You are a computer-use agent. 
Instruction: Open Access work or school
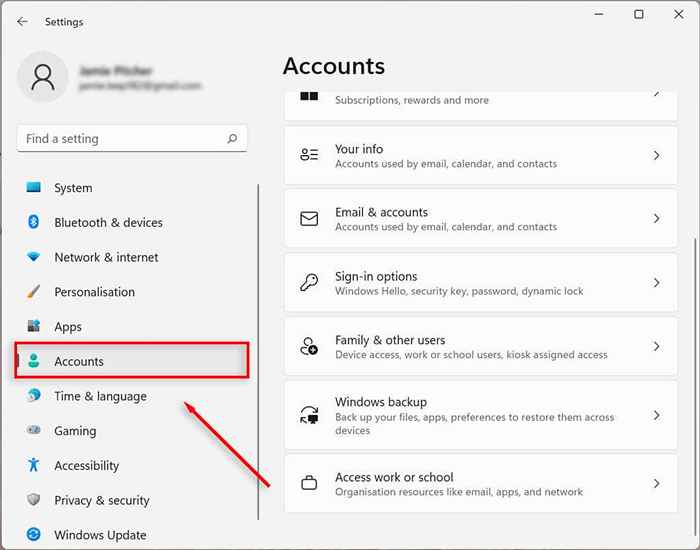(481, 483)
